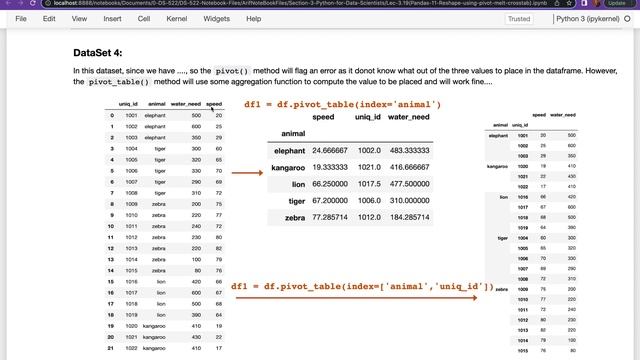Click the kernel idle circle indicator

point(627,19)
